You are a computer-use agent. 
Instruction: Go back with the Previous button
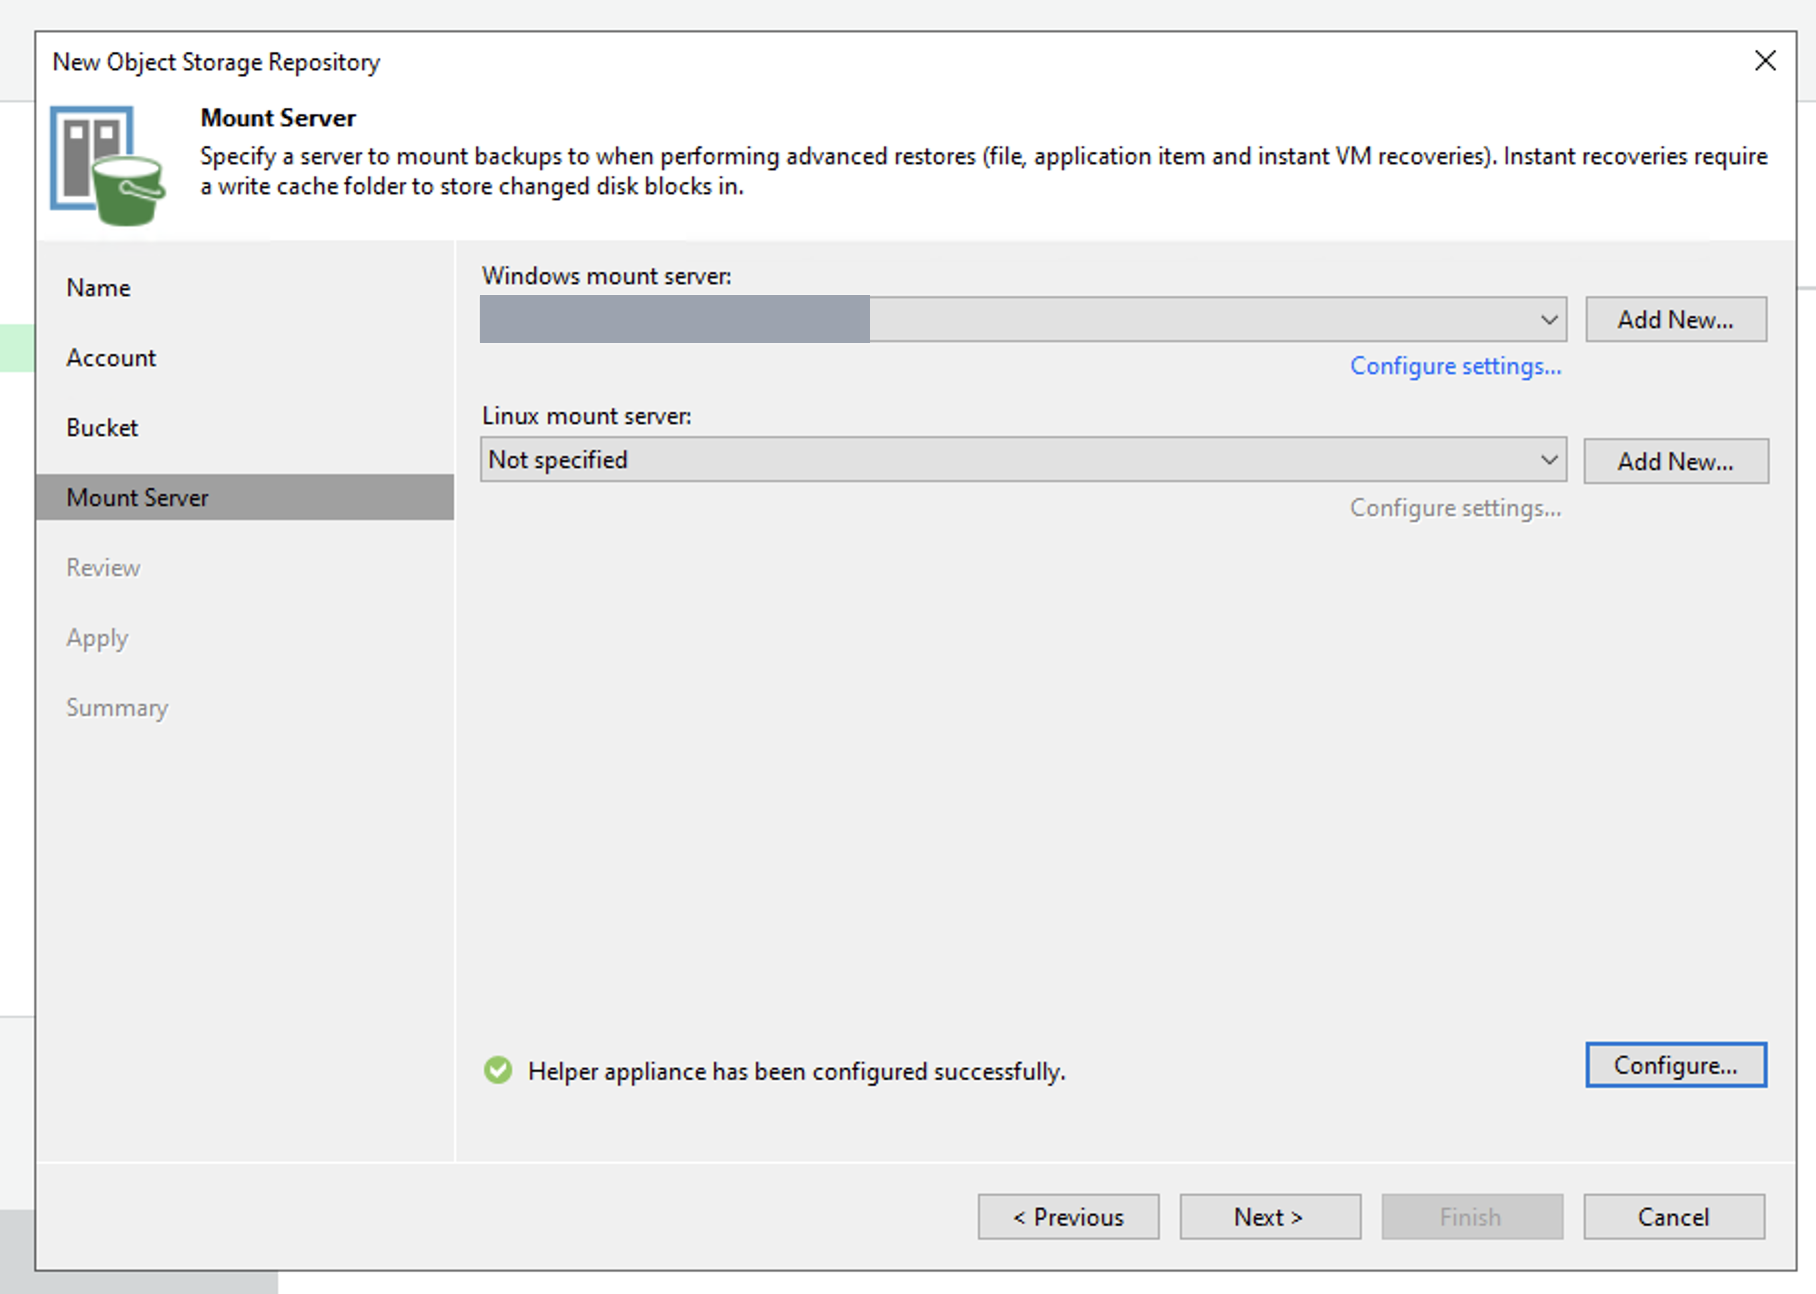coord(1068,1217)
